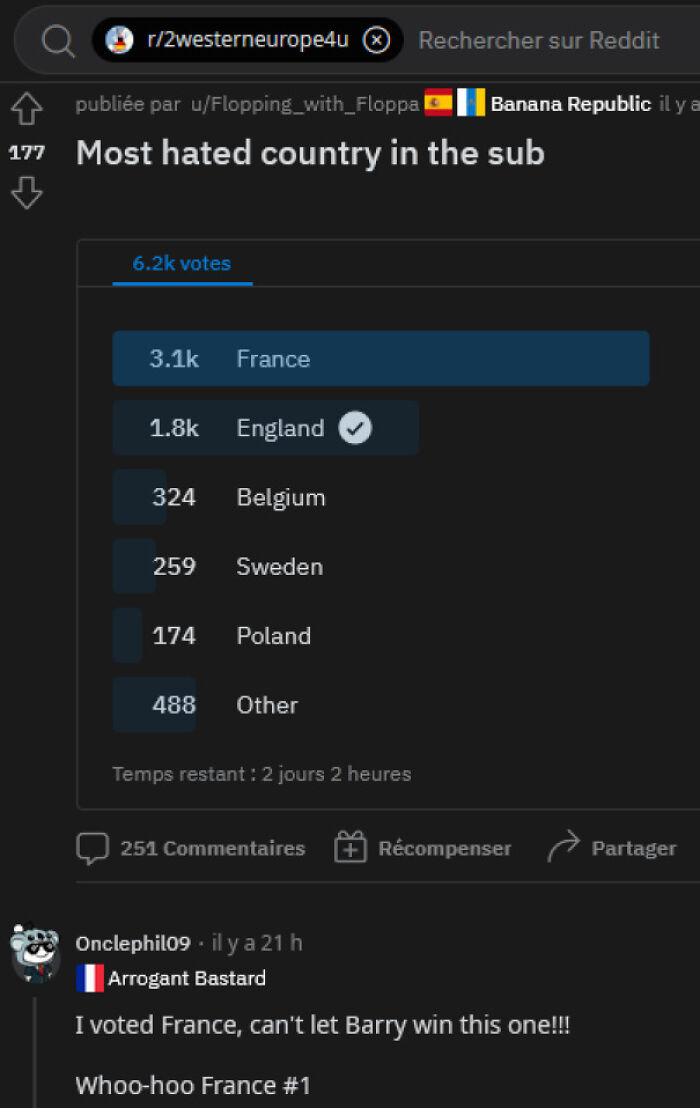Viewport: 700px width, 1108px height.
Task: Open the comments via the speech bubble icon
Action: 92,848
